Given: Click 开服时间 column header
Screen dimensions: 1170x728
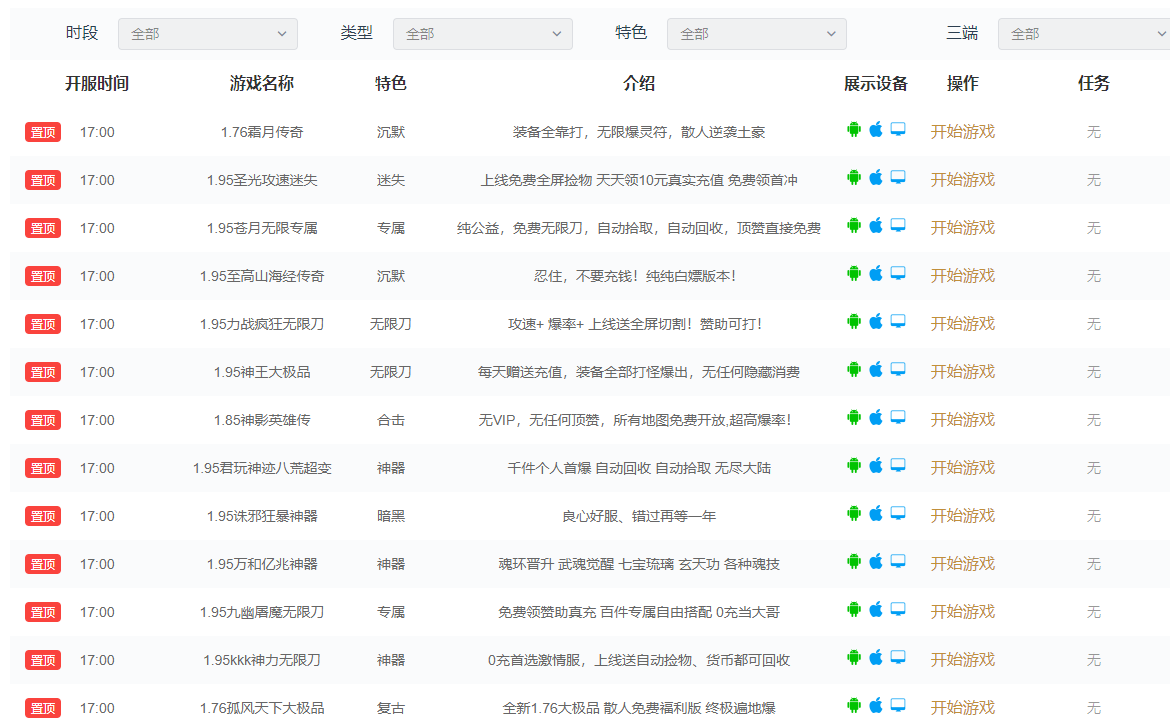Looking at the screenshot, I should (97, 84).
